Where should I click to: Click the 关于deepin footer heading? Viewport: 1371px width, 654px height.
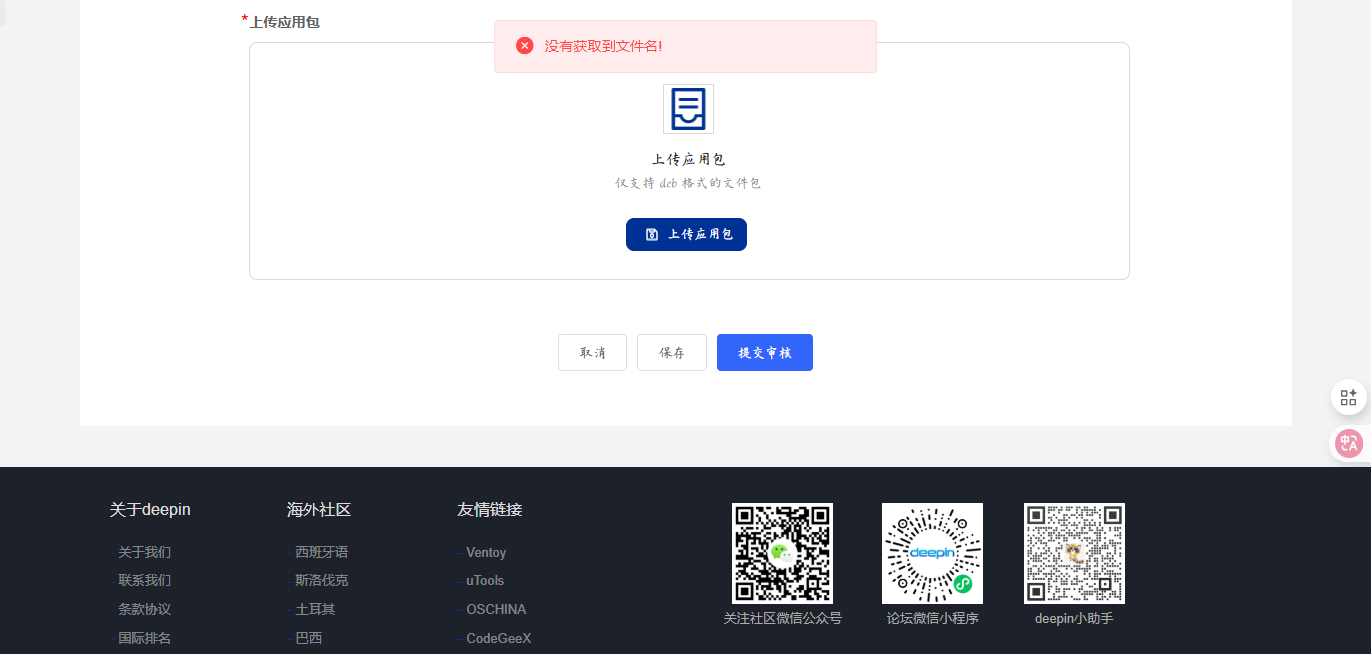tap(150, 510)
